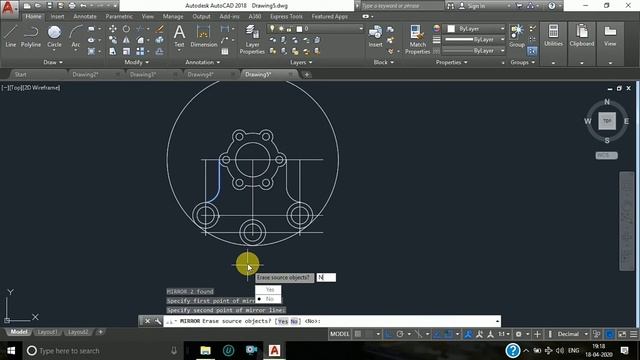Image resolution: width=640 pixels, height=360 pixels.
Task: Click the Copy tool in Modify panel
Action: [113, 40]
